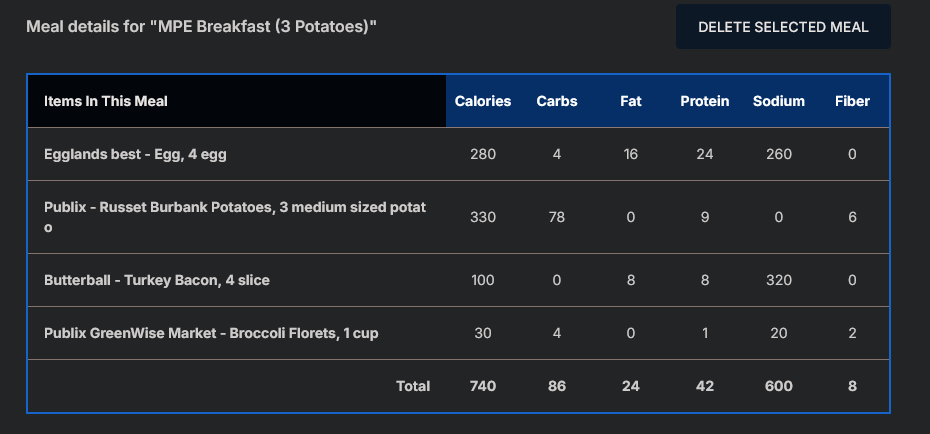Click the Fat column header

(x=630, y=101)
